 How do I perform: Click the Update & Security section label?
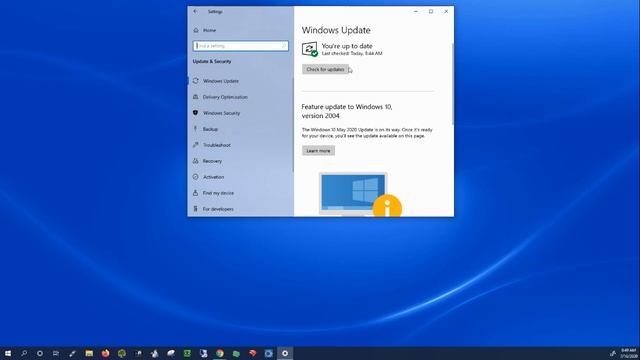(x=212, y=61)
